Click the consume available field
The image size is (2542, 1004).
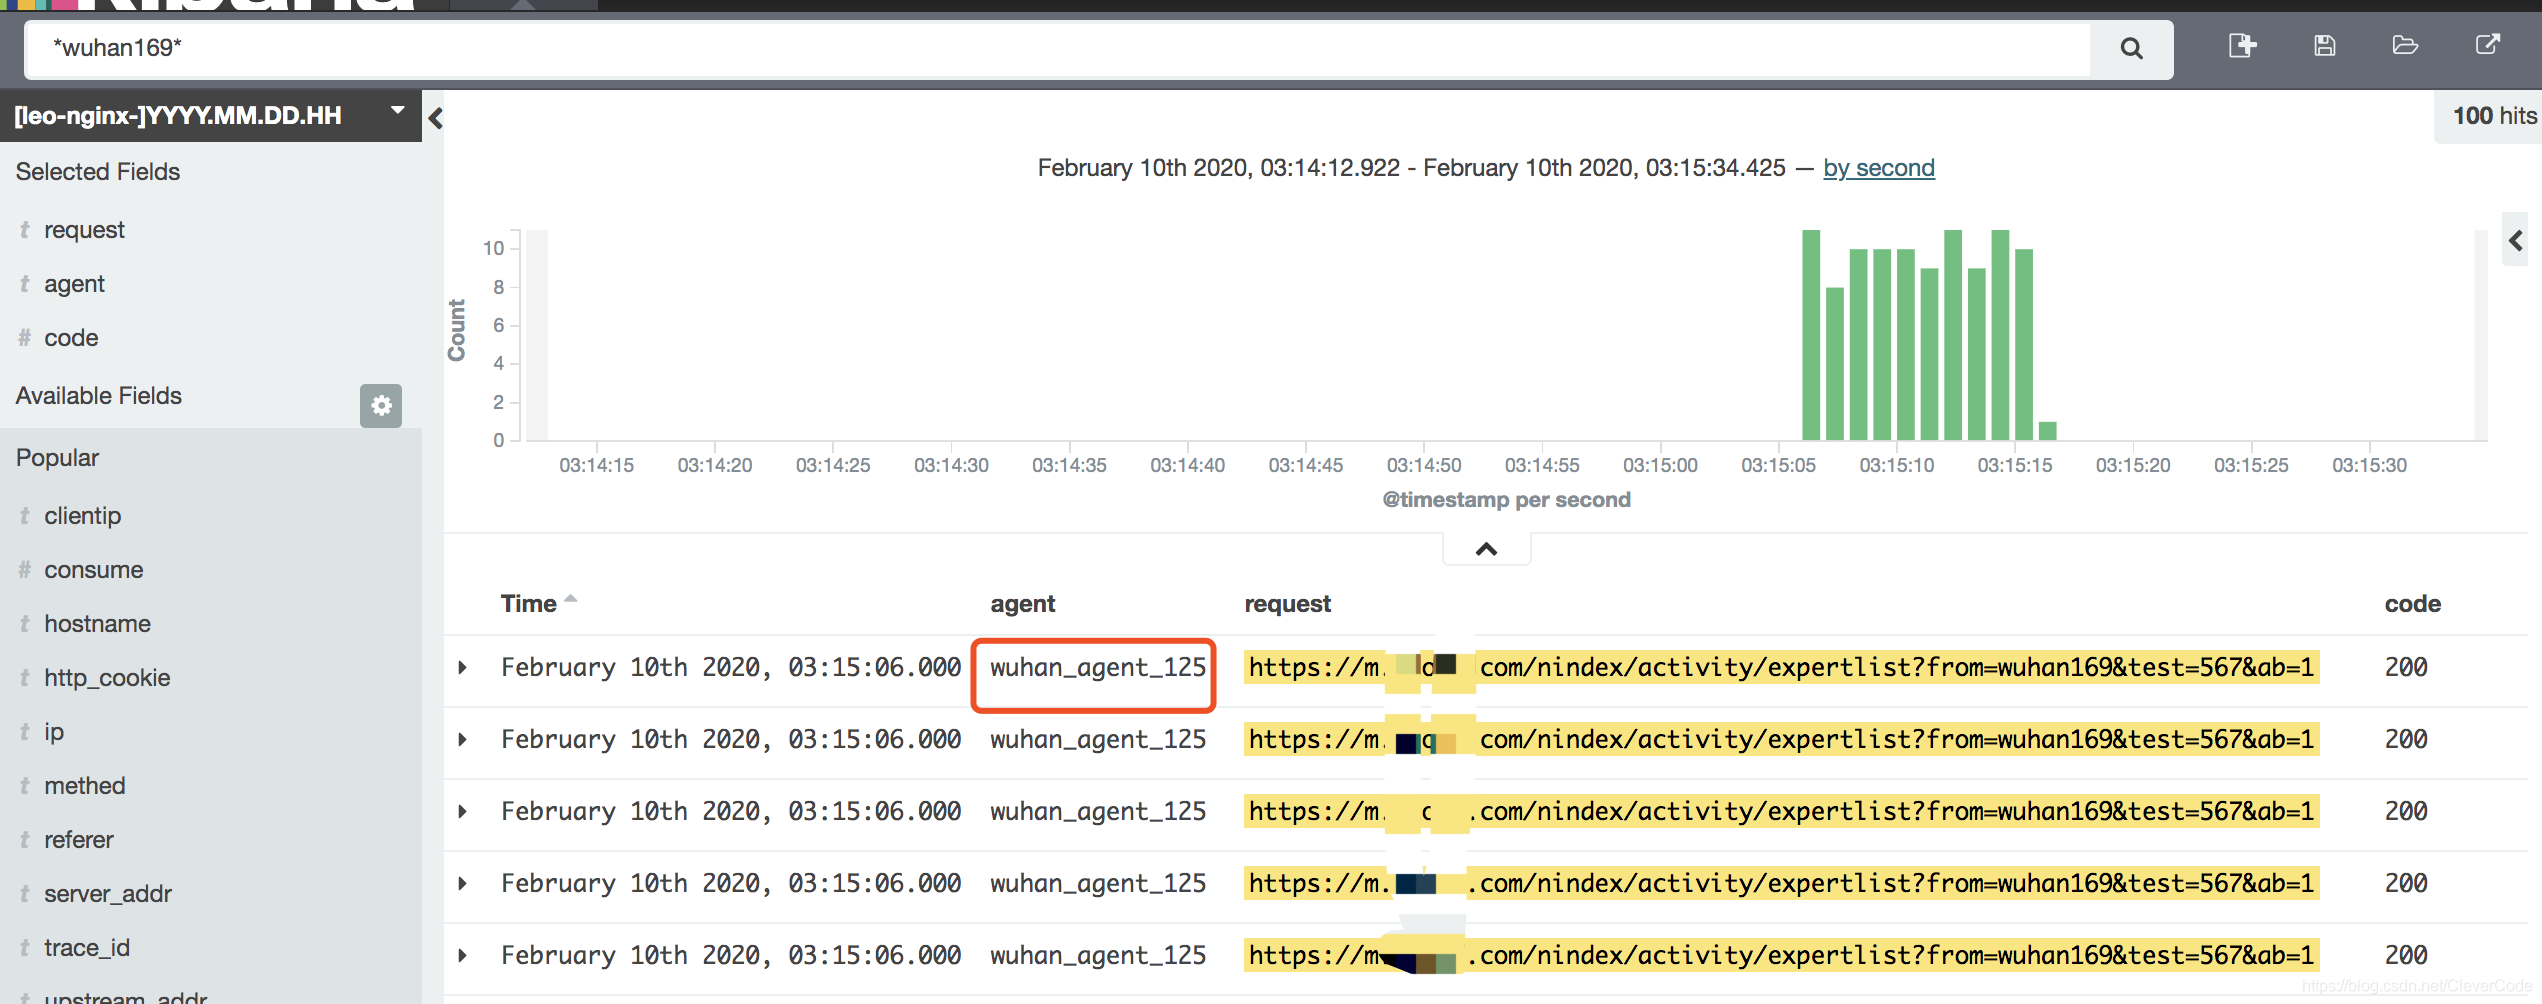point(93,570)
